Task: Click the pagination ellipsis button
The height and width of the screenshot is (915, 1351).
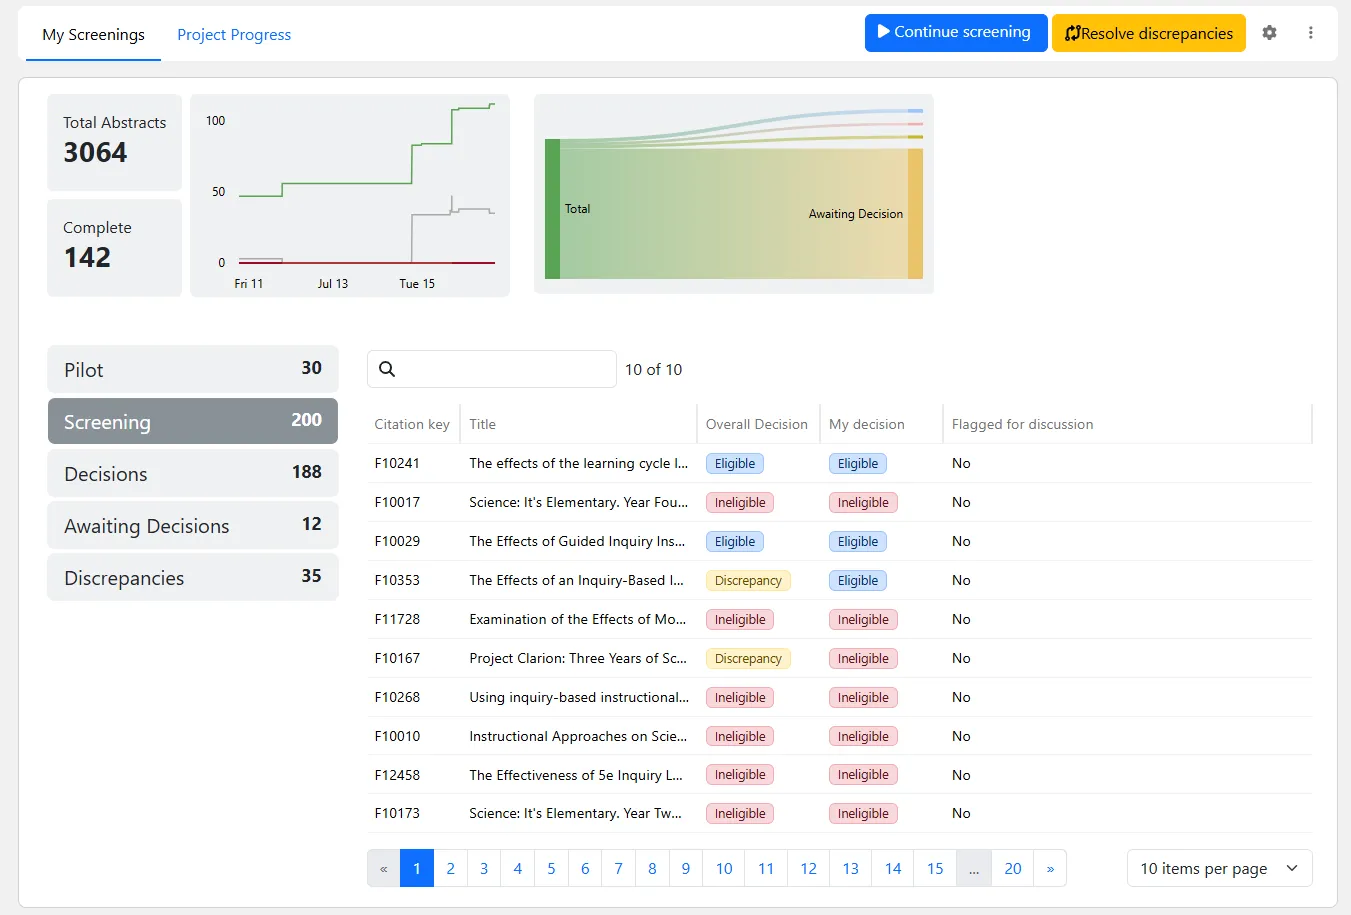Action: (974, 868)
